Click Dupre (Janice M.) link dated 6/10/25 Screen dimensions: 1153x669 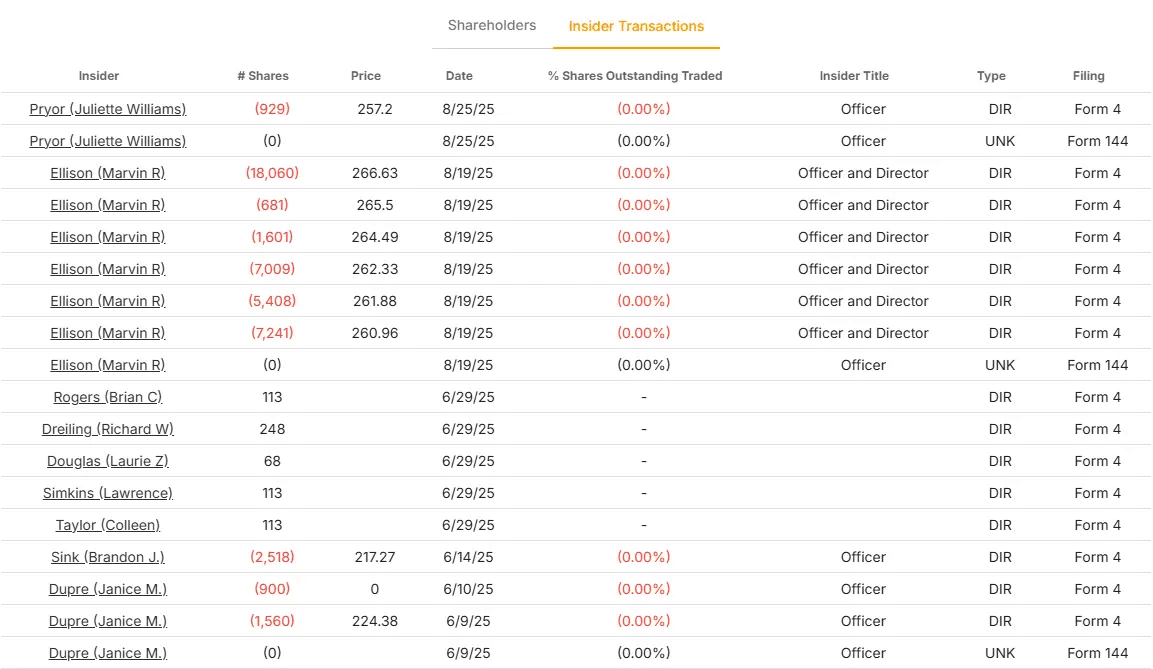click(108, 589)
